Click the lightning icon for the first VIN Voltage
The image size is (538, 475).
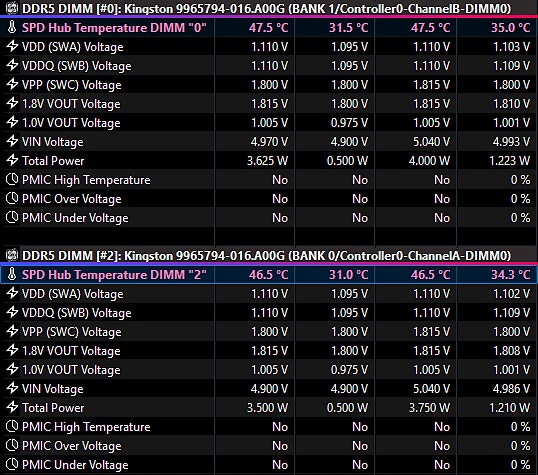click(12, 141)
